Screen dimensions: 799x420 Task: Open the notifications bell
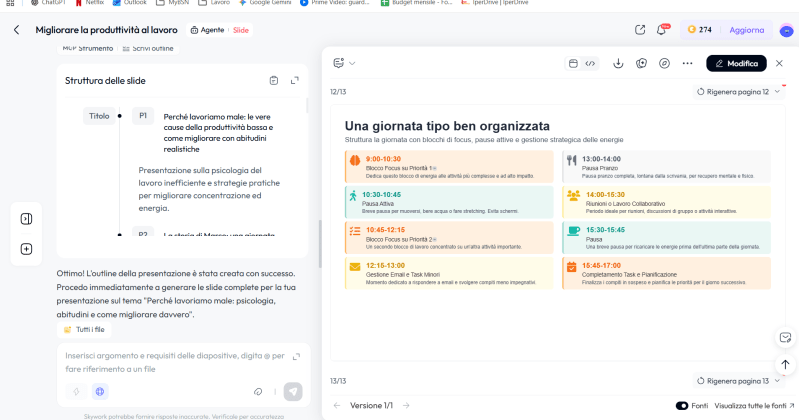point(661,30)
